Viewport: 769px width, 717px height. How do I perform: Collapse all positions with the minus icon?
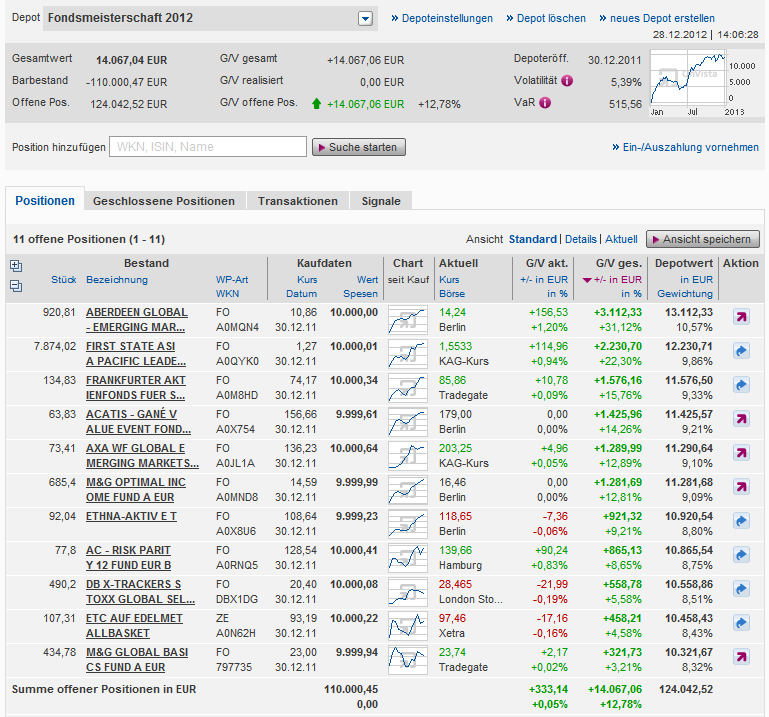tap(15, 285)
